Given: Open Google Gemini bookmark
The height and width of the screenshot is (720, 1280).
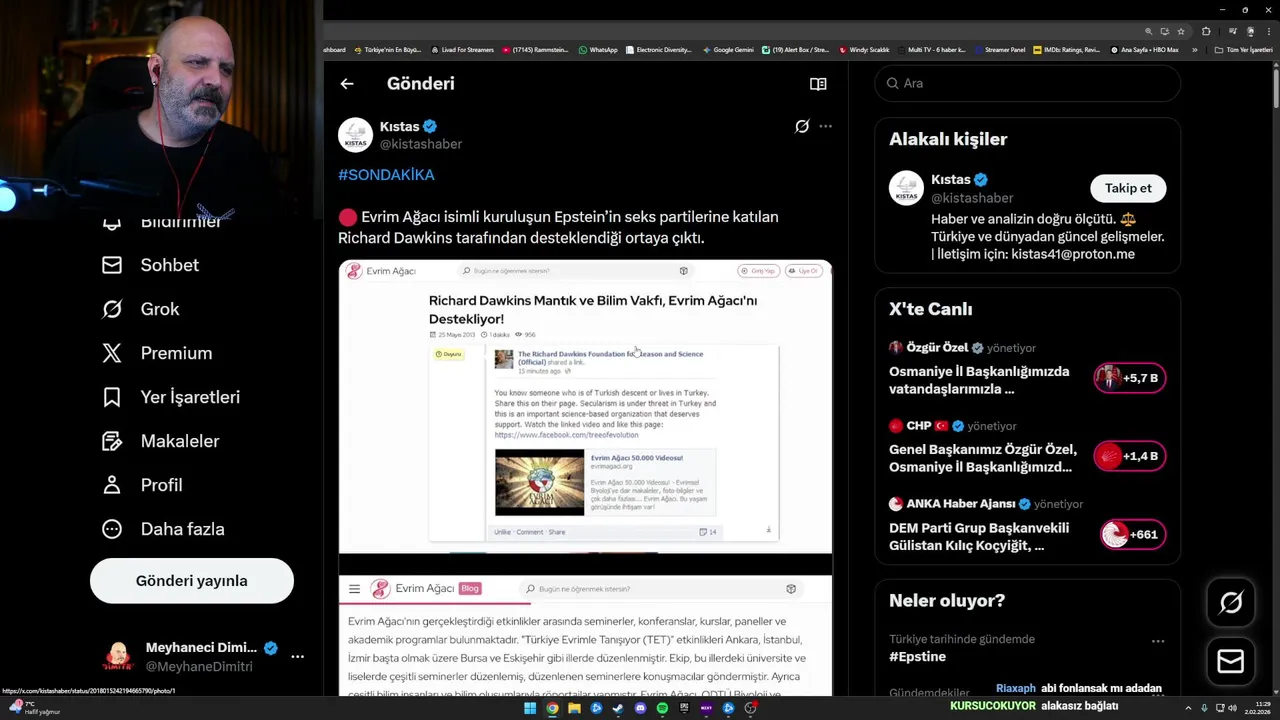Looking at the screenshot, I should point(728,49).
